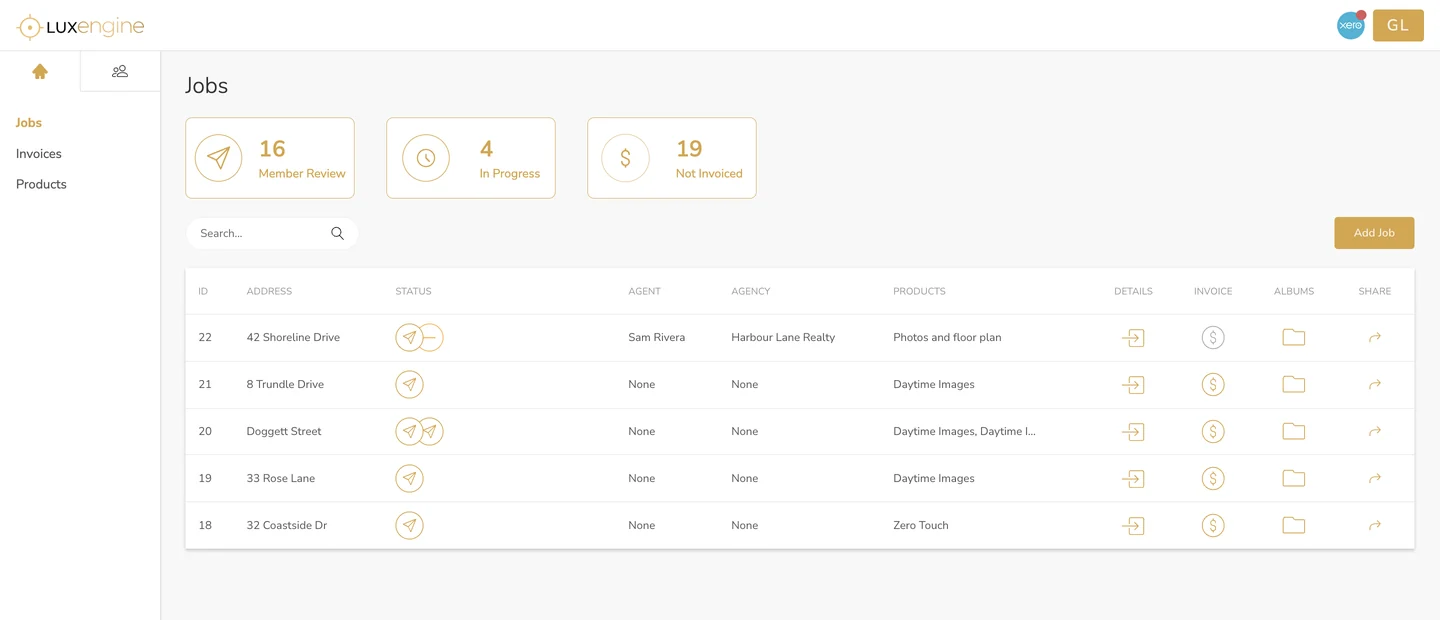Select the address Doggett Street
Screen dimensions: 1440x620
point(284,432)
